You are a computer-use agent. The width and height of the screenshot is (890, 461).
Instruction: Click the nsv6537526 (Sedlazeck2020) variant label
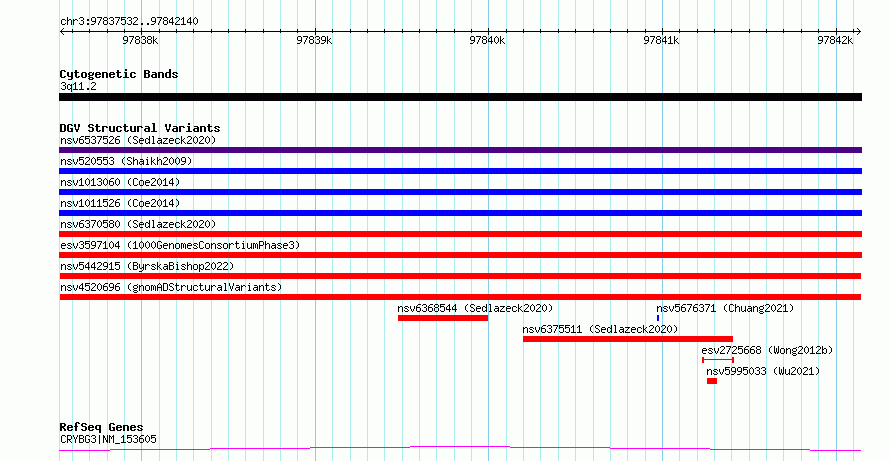[x=138, y=140]
